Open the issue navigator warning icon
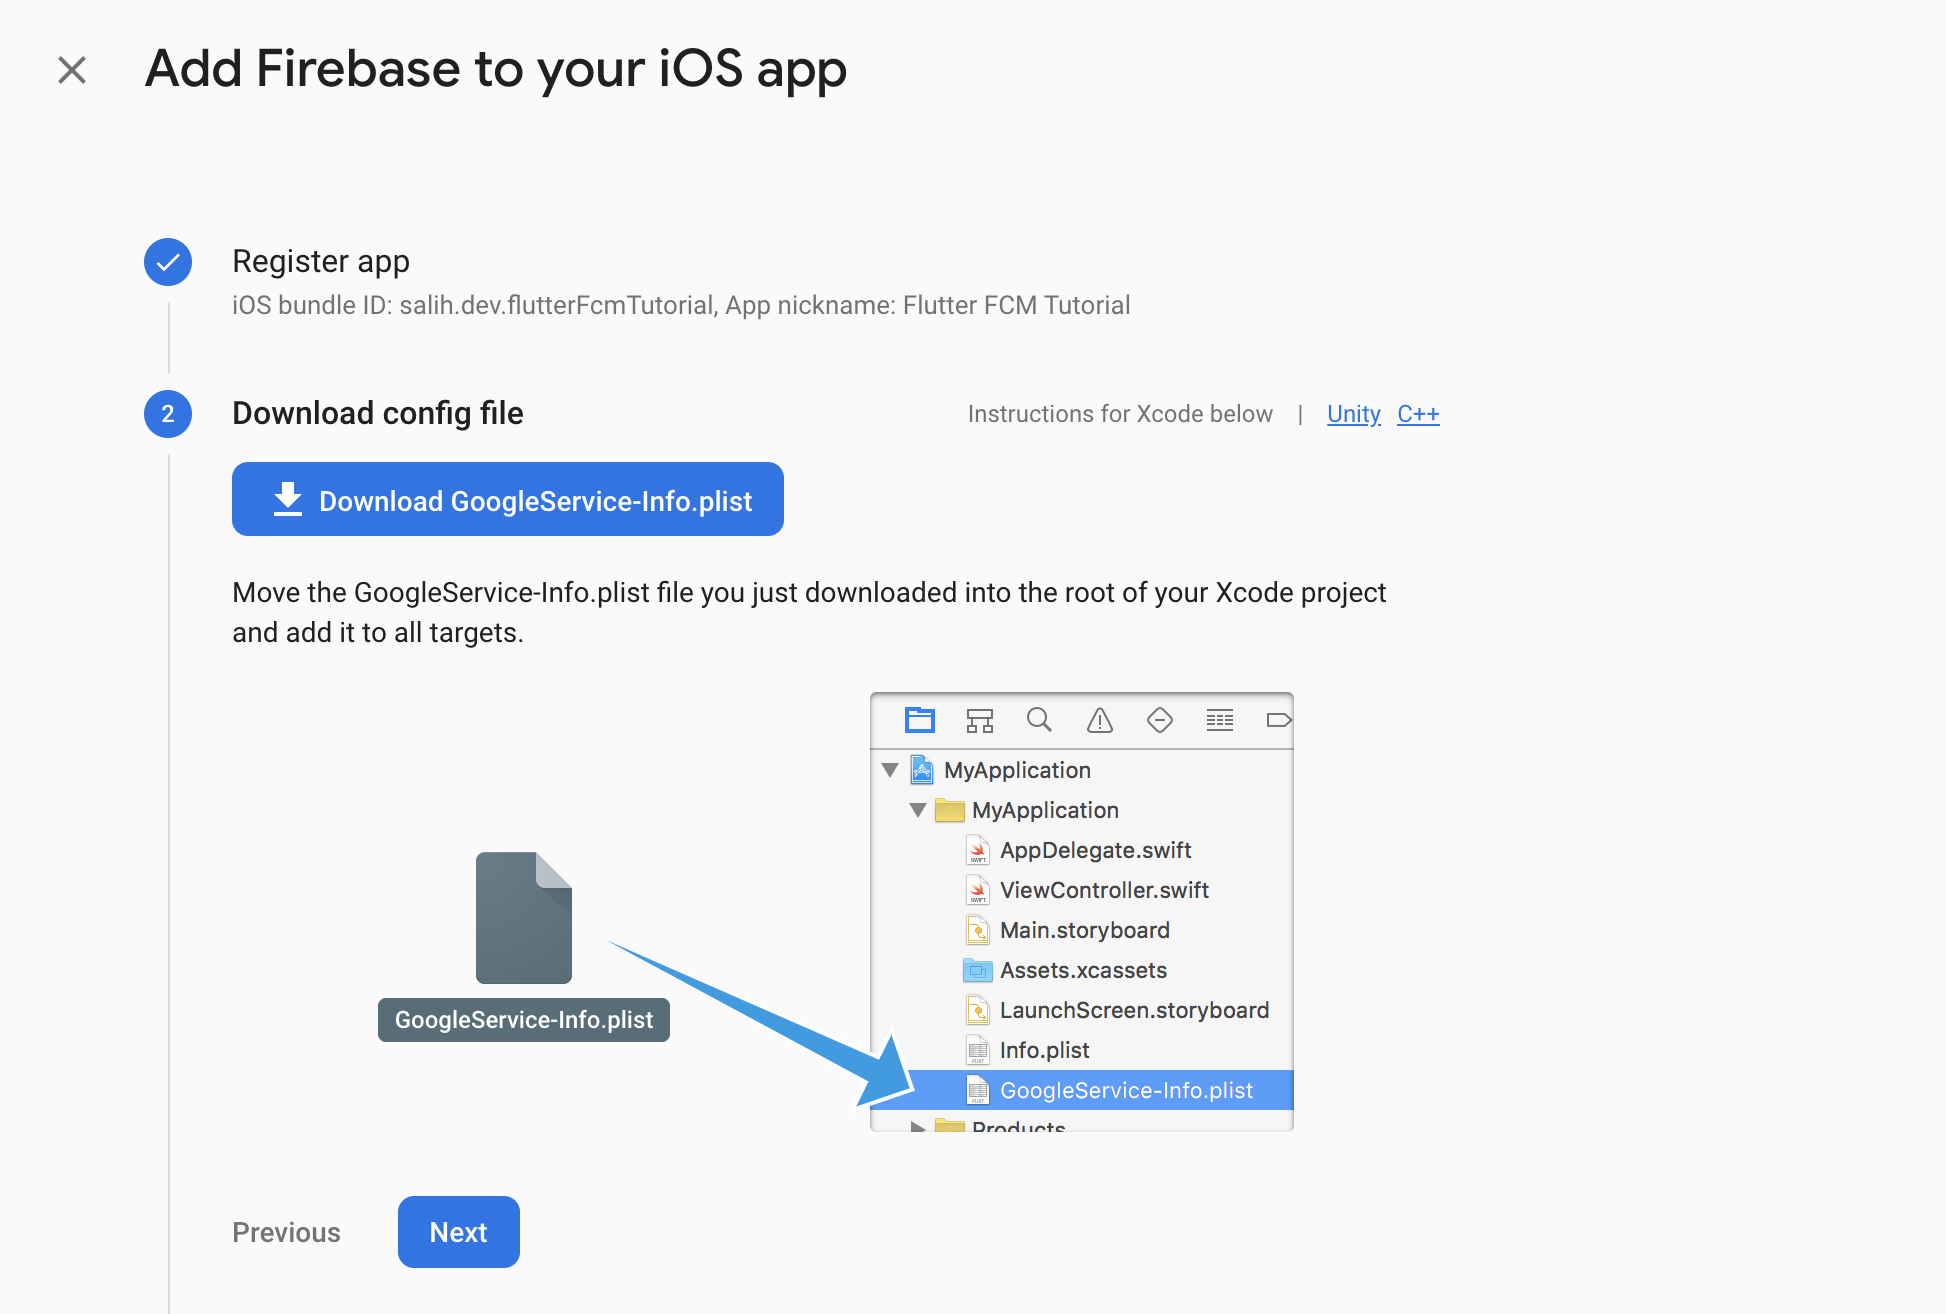 [x=1100, y=720]
